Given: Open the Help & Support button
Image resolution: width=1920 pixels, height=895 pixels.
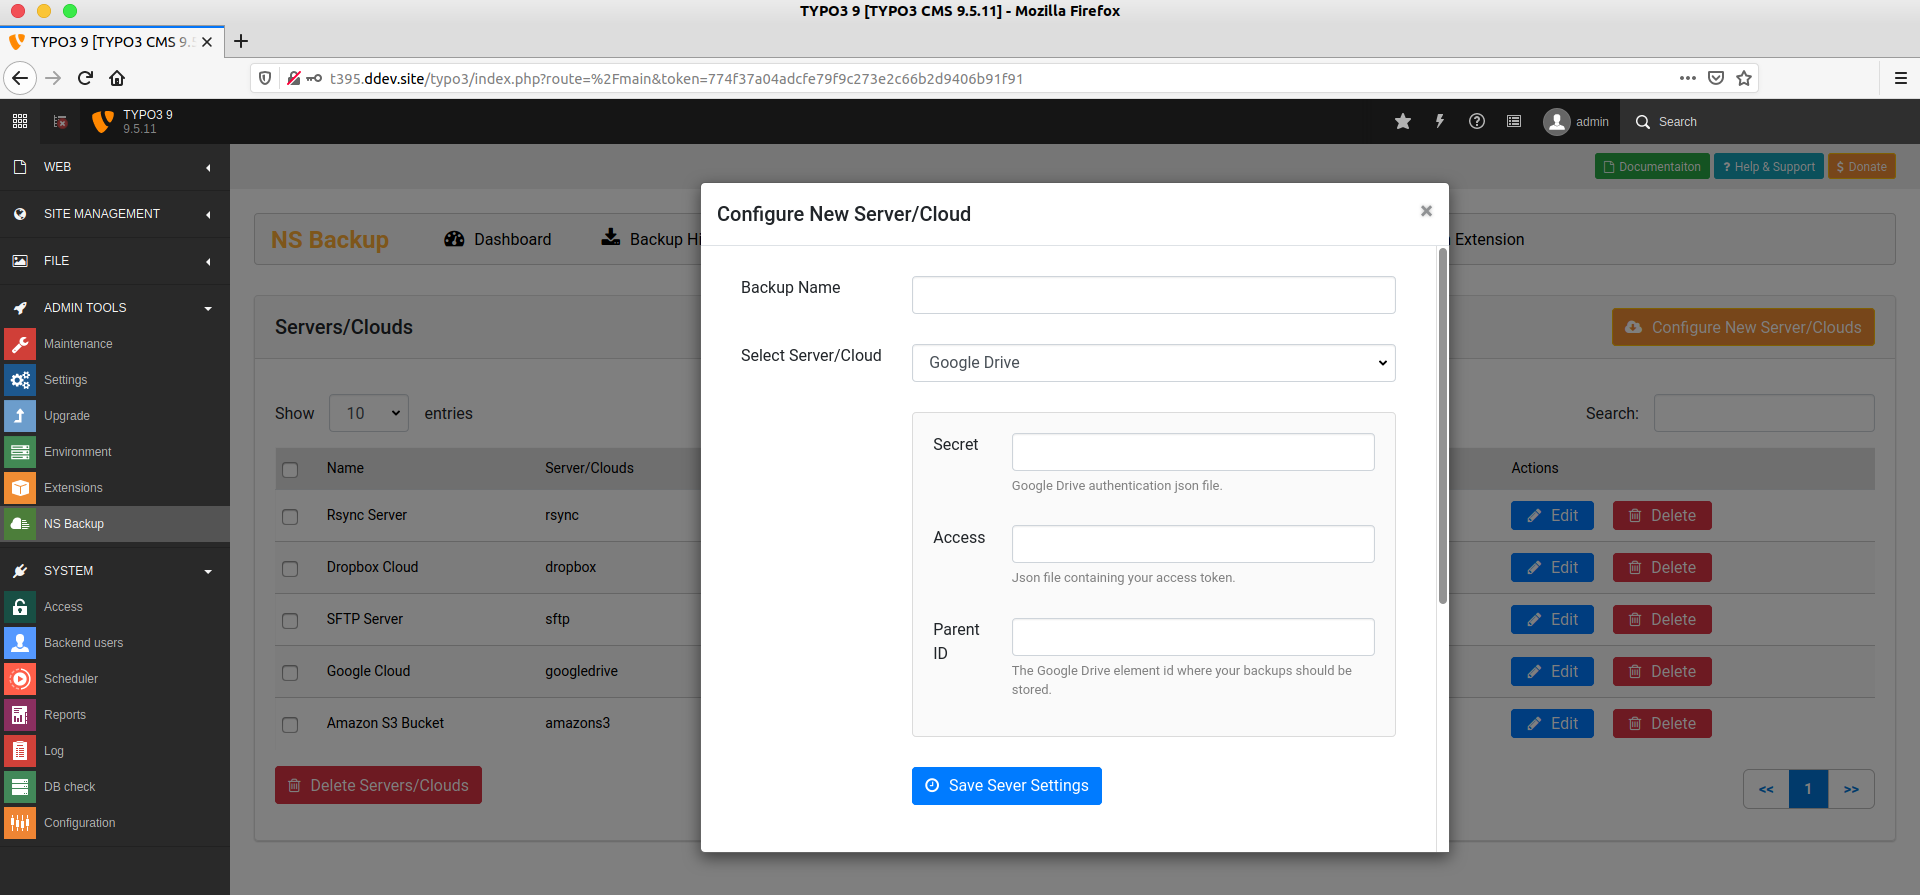Looking at the screenshot, I should point(1769,167).
